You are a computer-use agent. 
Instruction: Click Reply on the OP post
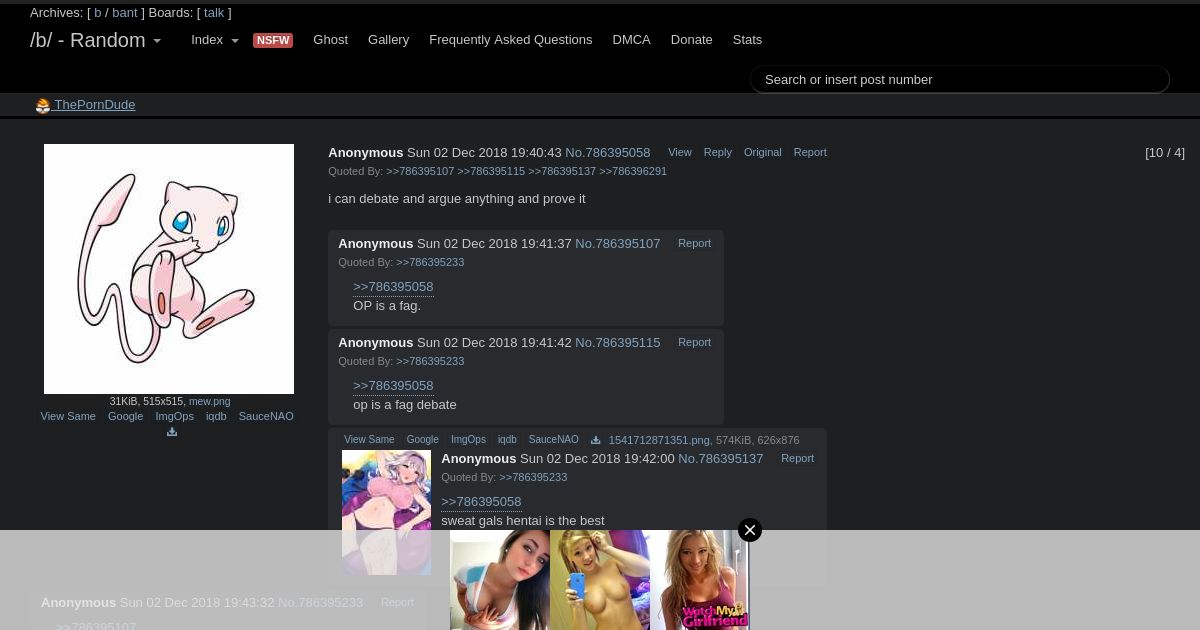(717, 152)
